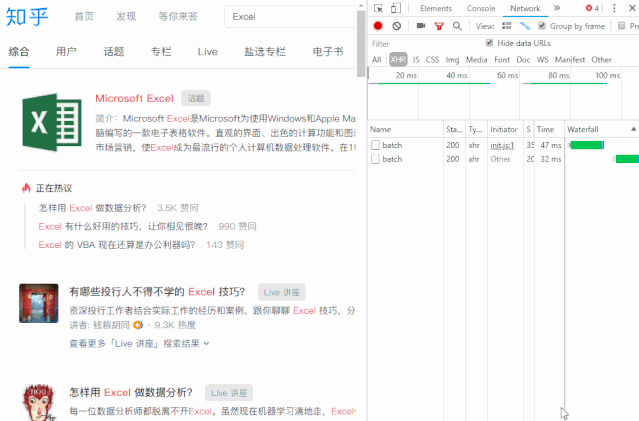Sort by the Waterfall column arrow

coord(633,129)
